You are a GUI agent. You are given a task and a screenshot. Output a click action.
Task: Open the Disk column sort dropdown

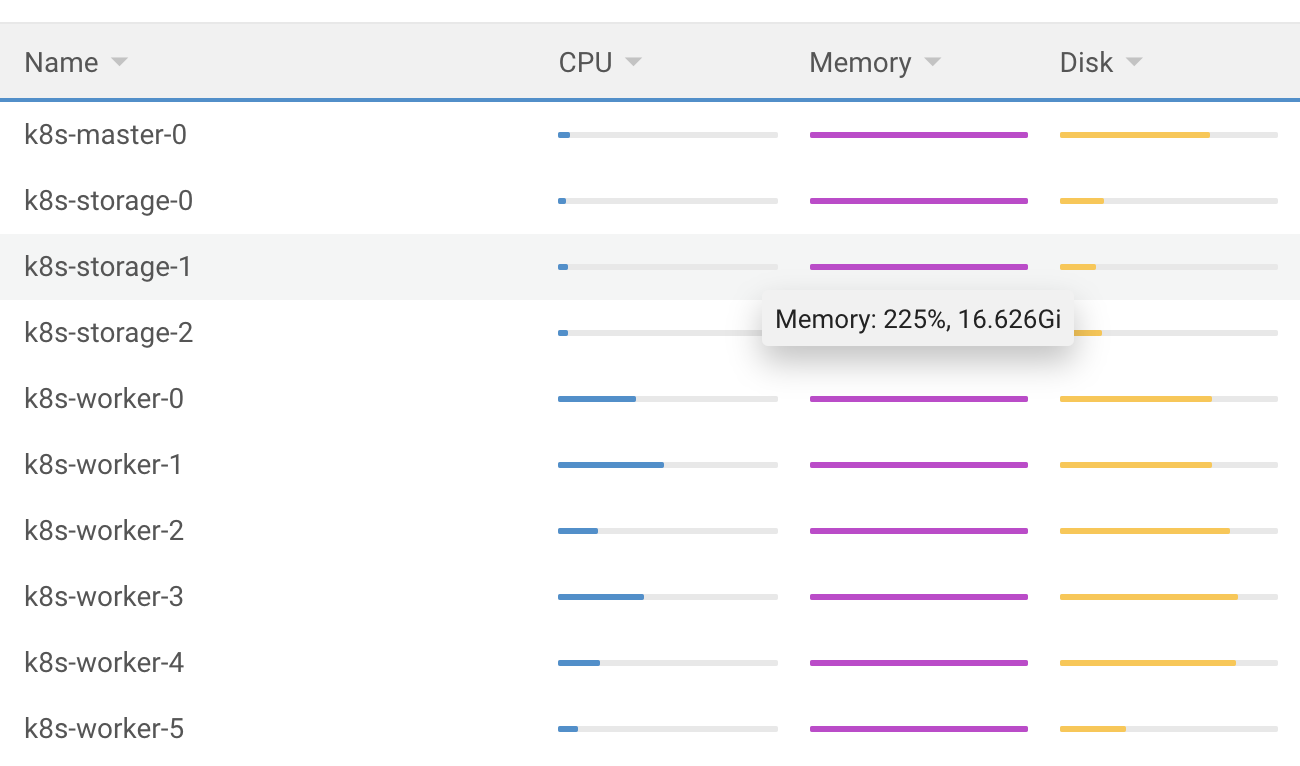(x=1134, y=62)
